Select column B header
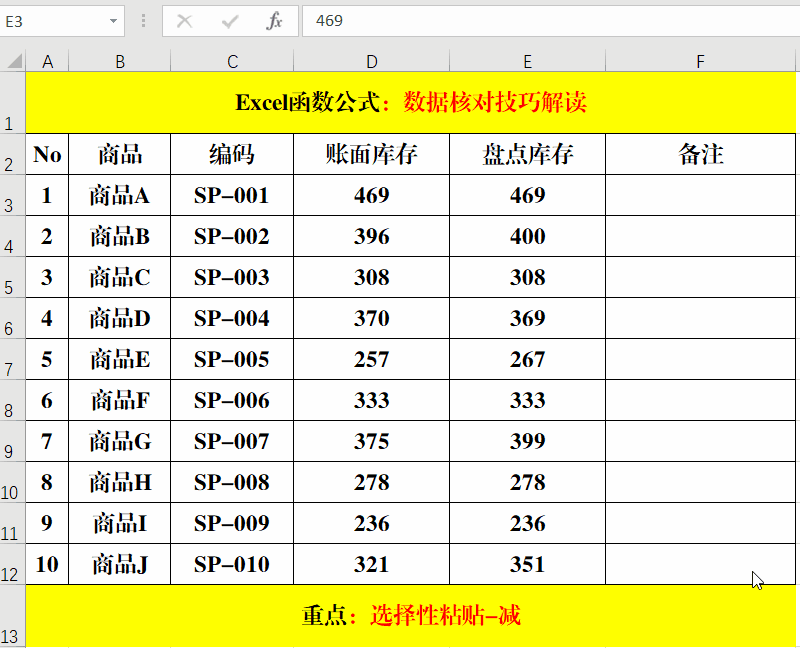The image size is (800, 648). (x=119, y=61)
